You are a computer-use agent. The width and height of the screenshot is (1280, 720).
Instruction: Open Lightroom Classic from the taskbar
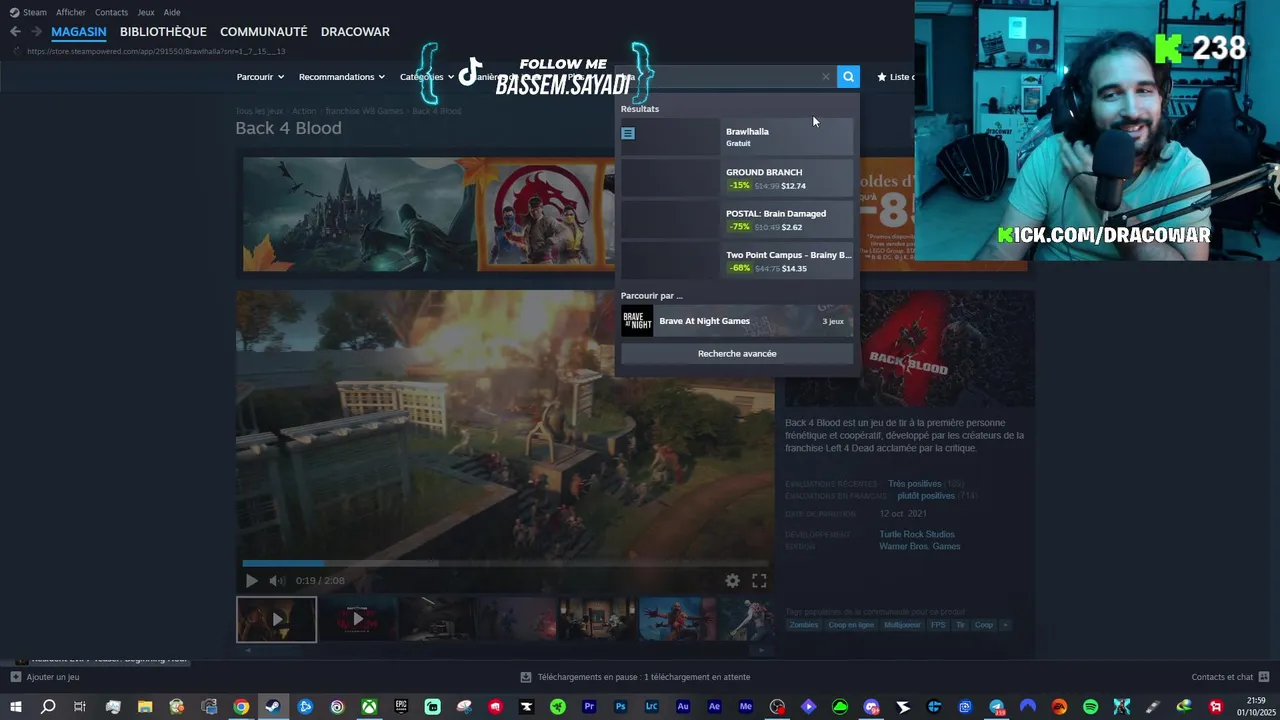[652, 707]
